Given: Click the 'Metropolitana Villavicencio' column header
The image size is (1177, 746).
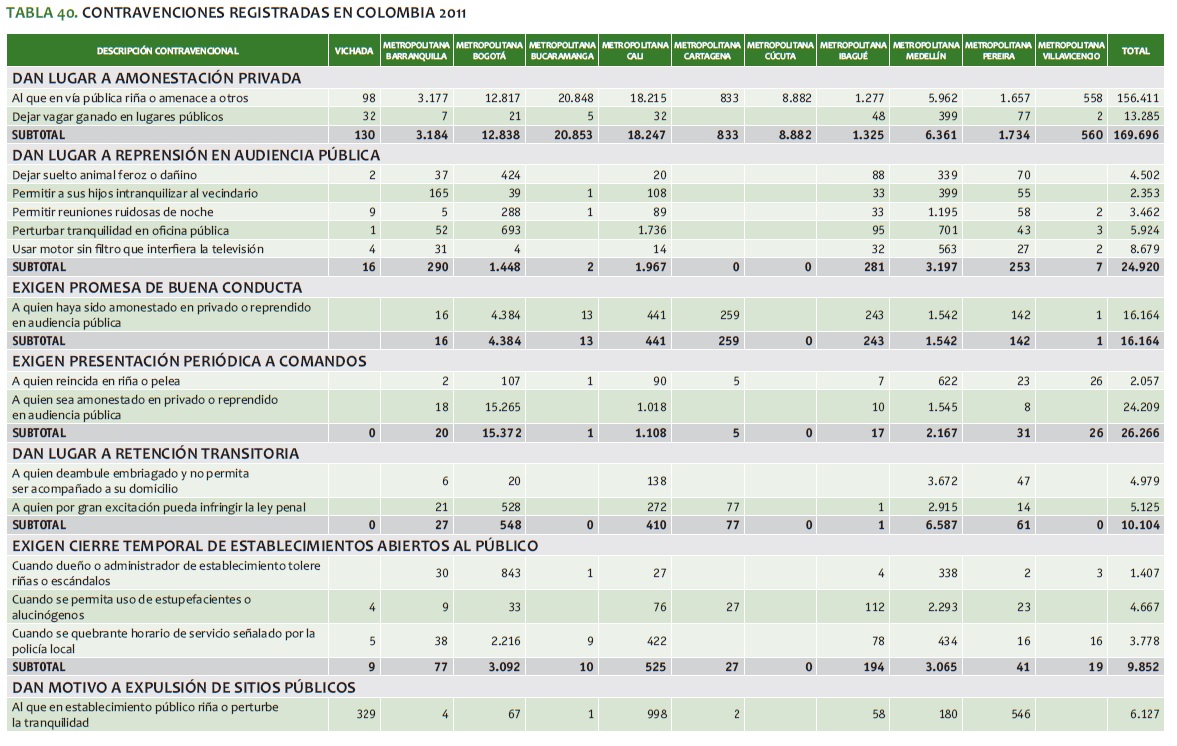Looking at the screenshot, I should pos(1071,51).
